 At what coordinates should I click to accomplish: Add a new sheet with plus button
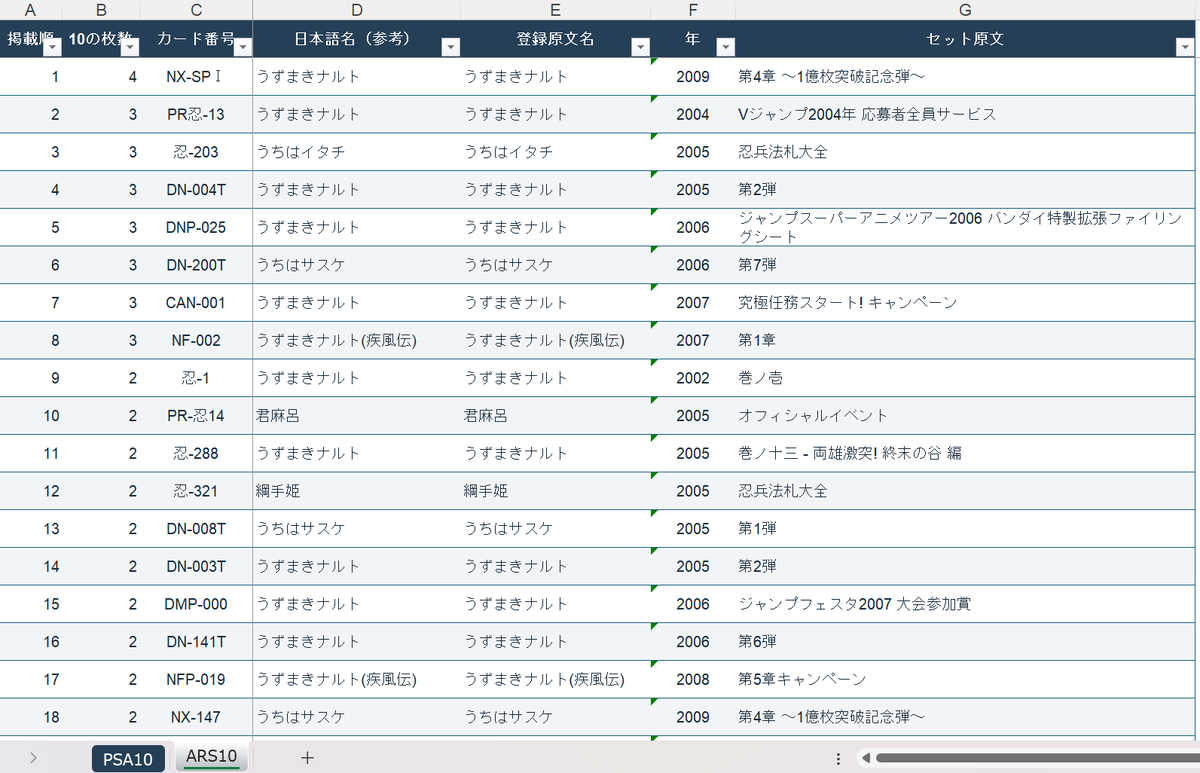coord(307,758)
